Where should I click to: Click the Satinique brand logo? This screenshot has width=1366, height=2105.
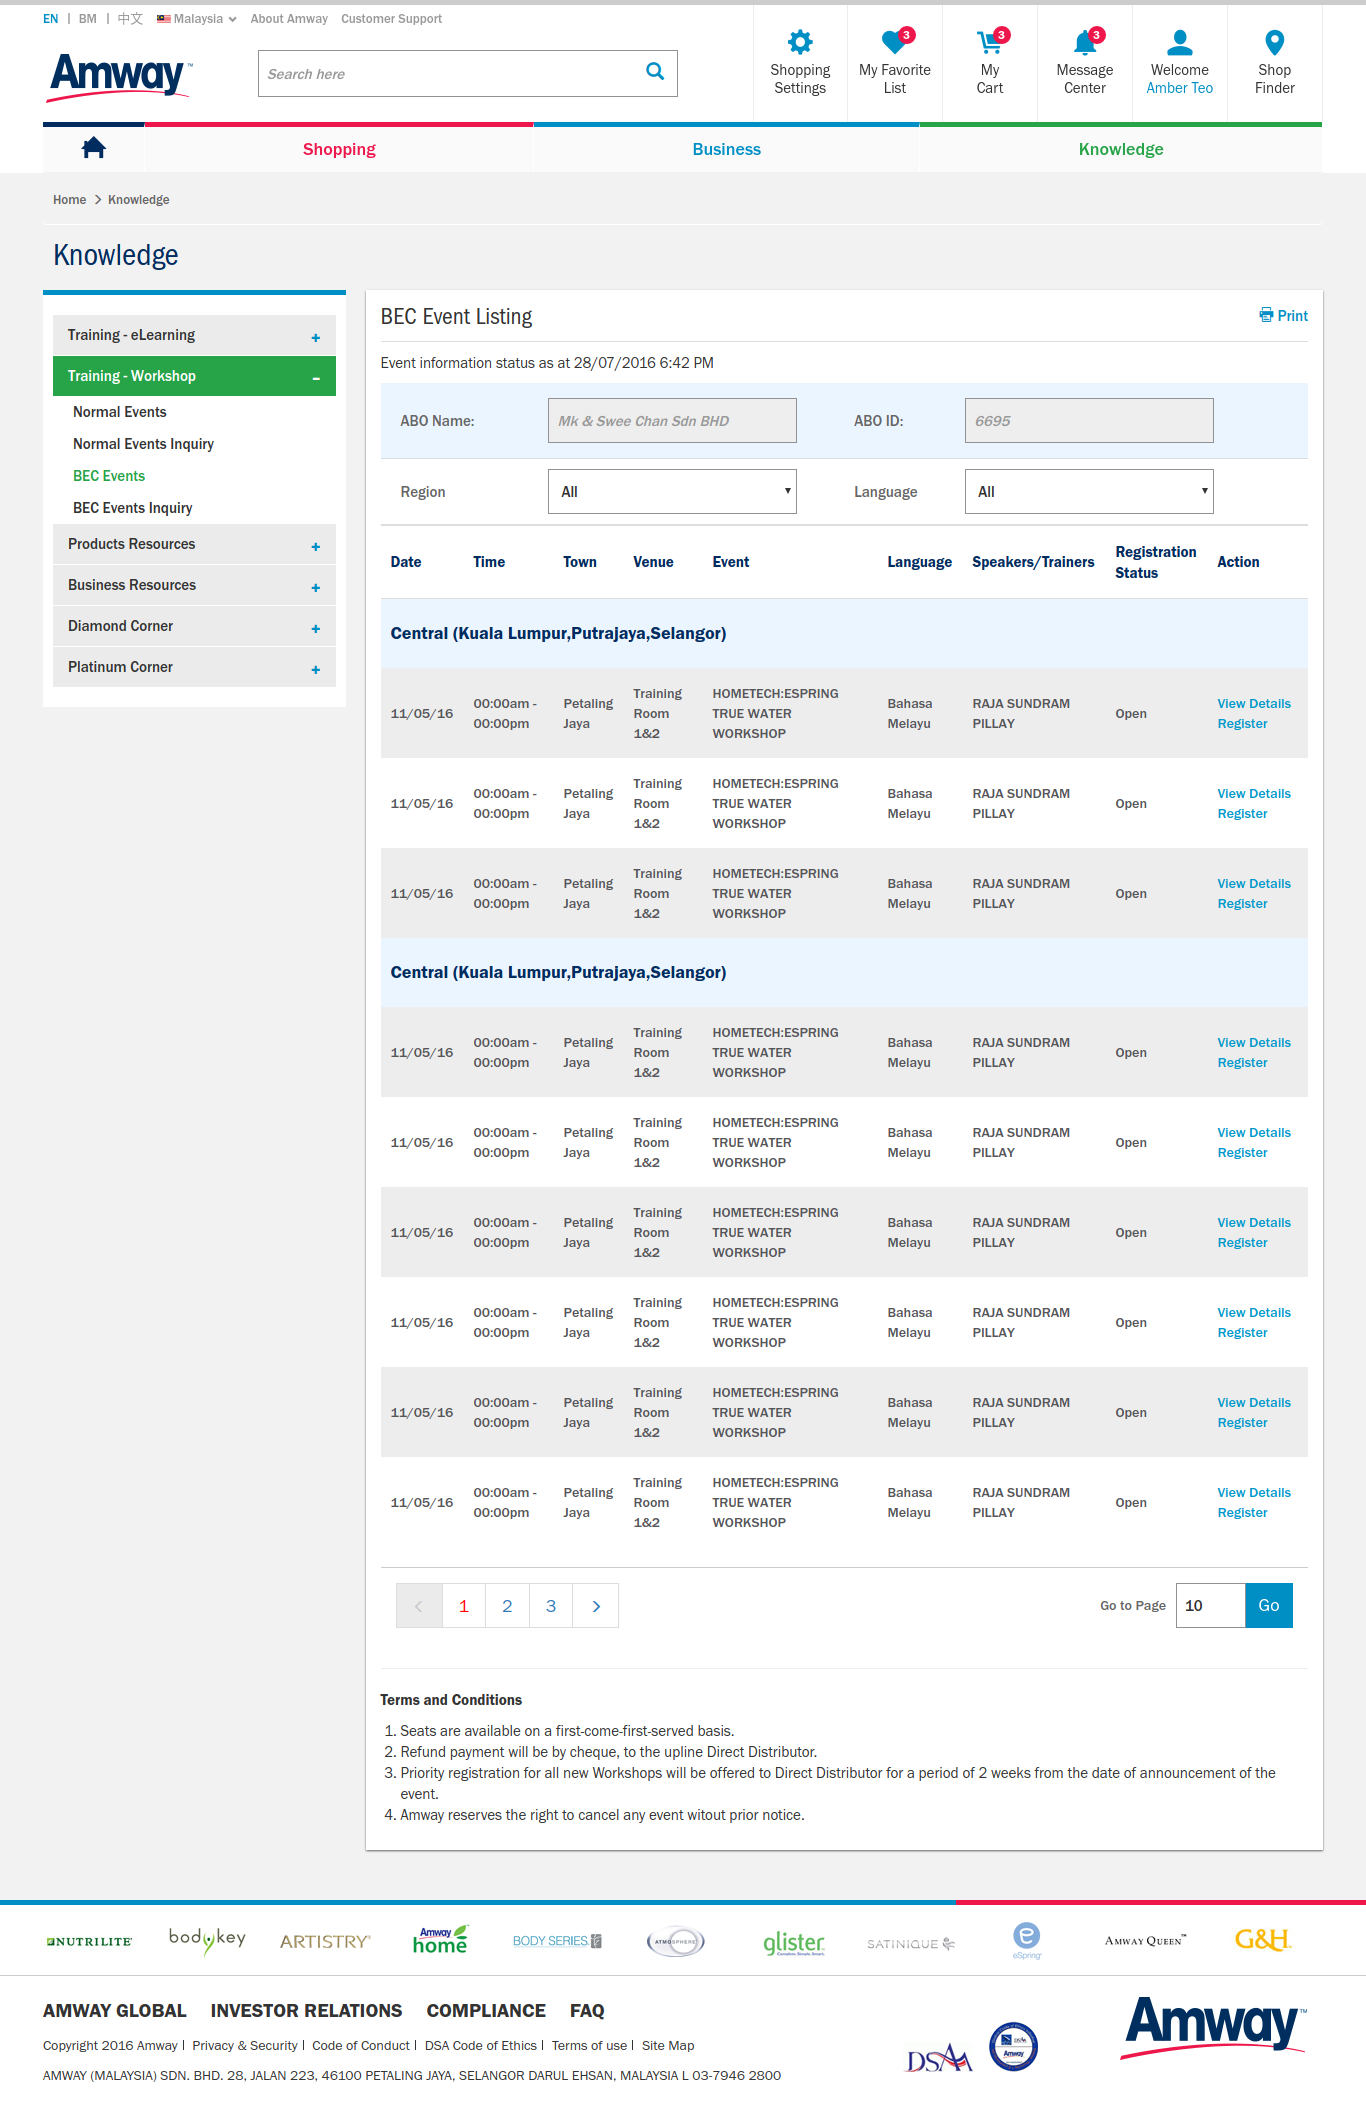point(911,1943)
